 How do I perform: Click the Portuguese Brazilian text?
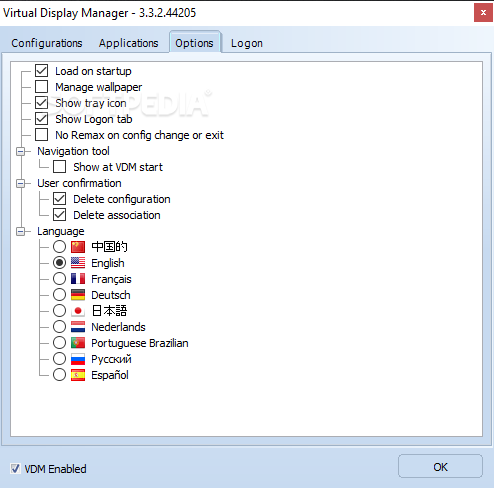pos(140,343)
